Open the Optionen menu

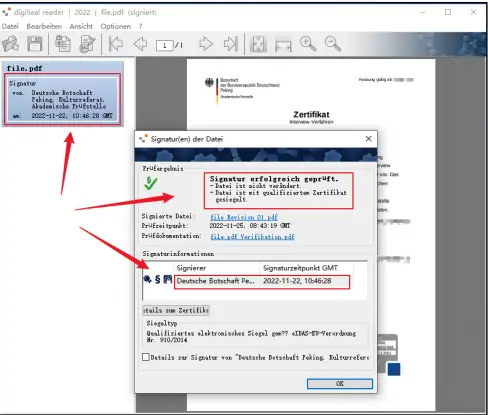pyautogui.click(x=116, y=26)
